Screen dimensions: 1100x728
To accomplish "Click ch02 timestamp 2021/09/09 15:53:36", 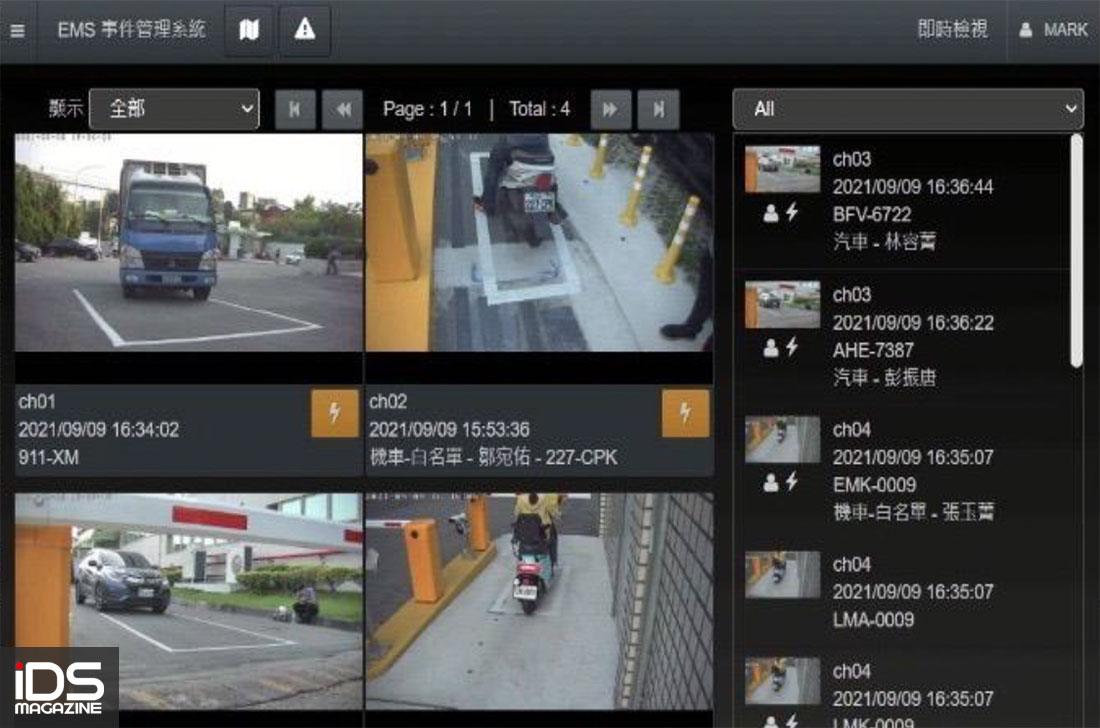I will [x=449, y=429].
